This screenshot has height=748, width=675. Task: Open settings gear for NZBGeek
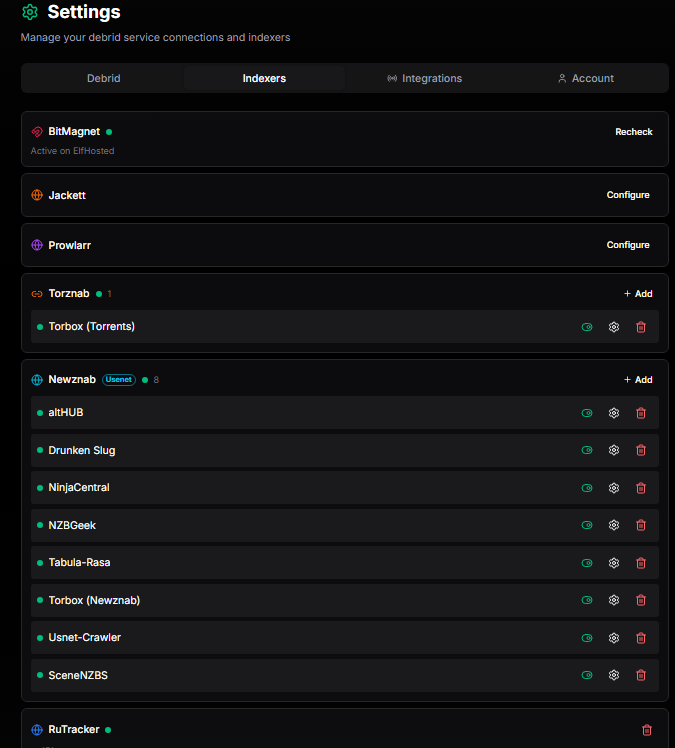click(614, 525)
